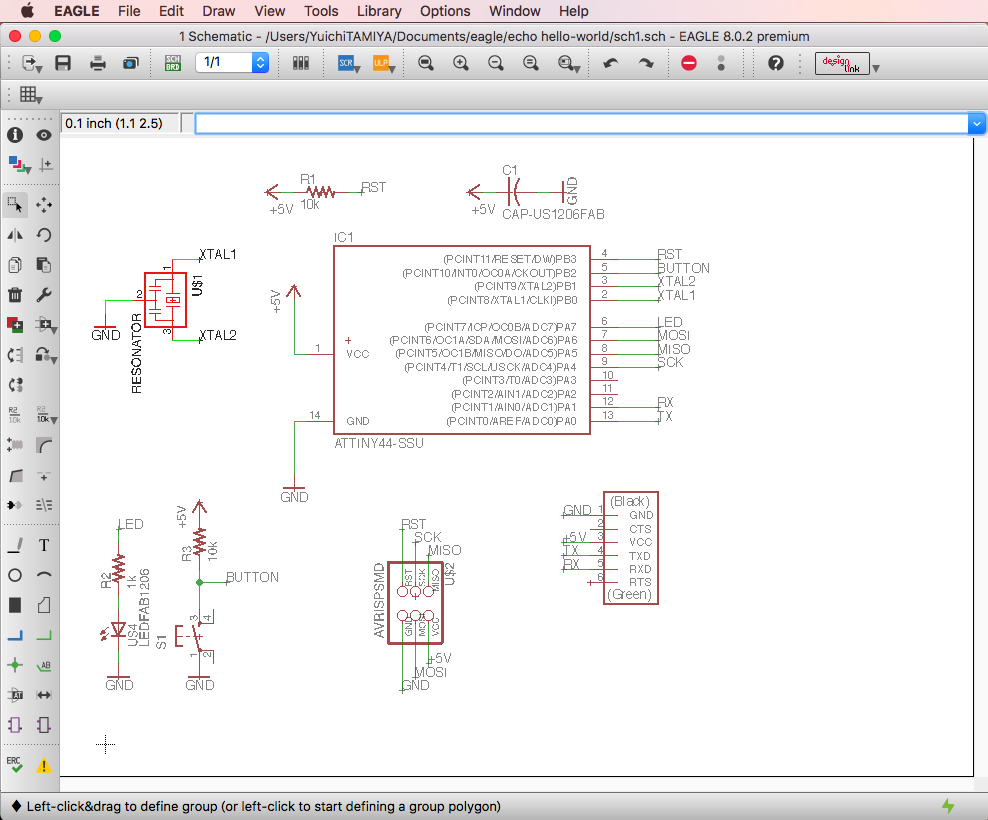The image size is (988, 820).
Task: Click in the command line input field
Action: [x=581, y=124]
